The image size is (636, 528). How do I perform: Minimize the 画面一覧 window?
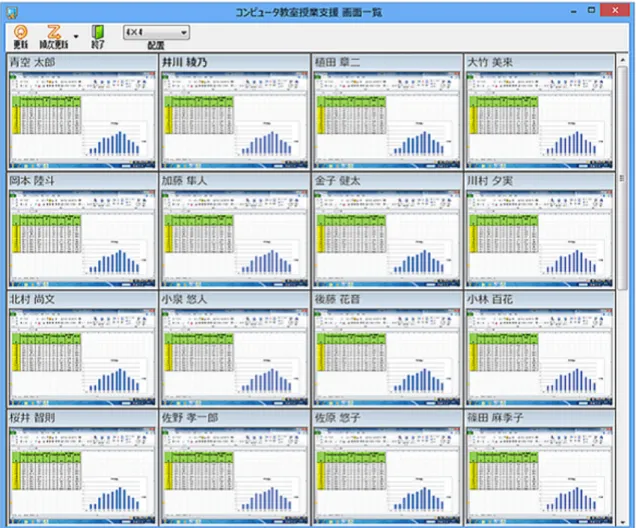point(574,12)
